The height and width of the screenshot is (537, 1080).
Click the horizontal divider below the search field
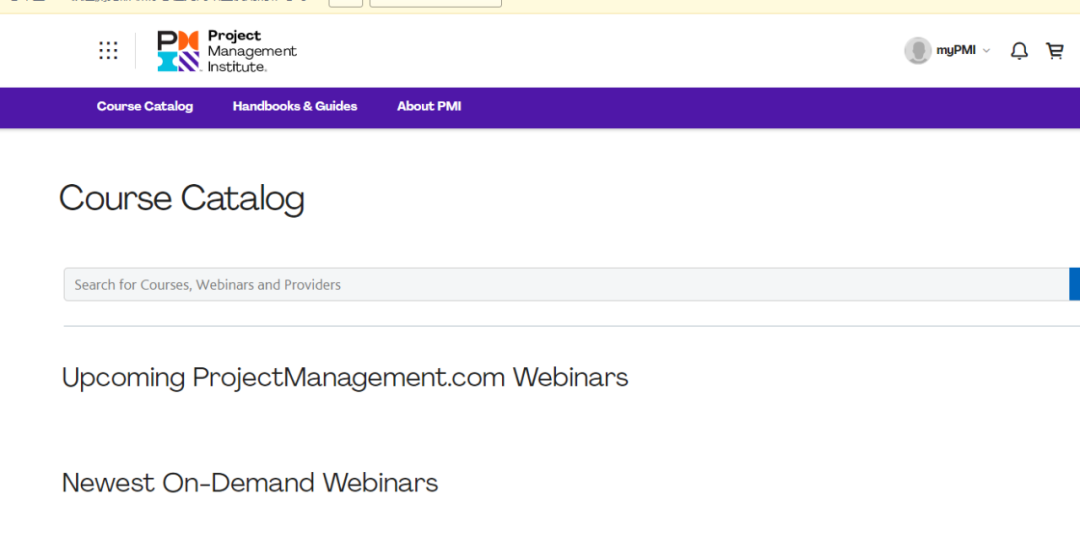pyautogui.click(x=570, y=326)
